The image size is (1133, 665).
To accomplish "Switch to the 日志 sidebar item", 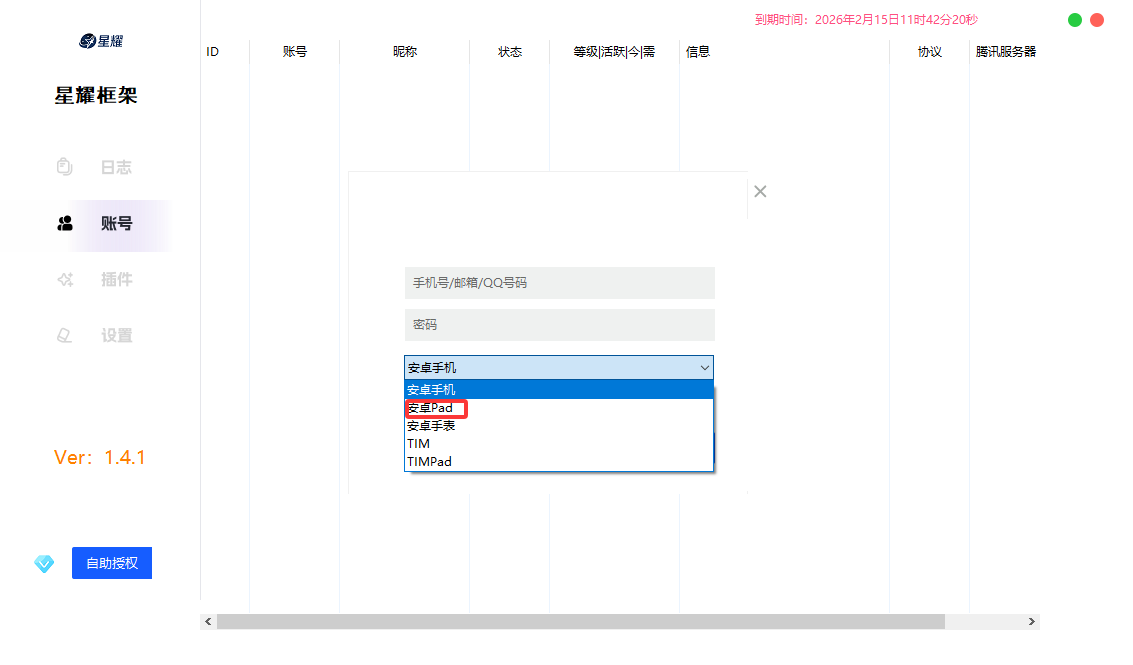I will [x=116, y=167].
